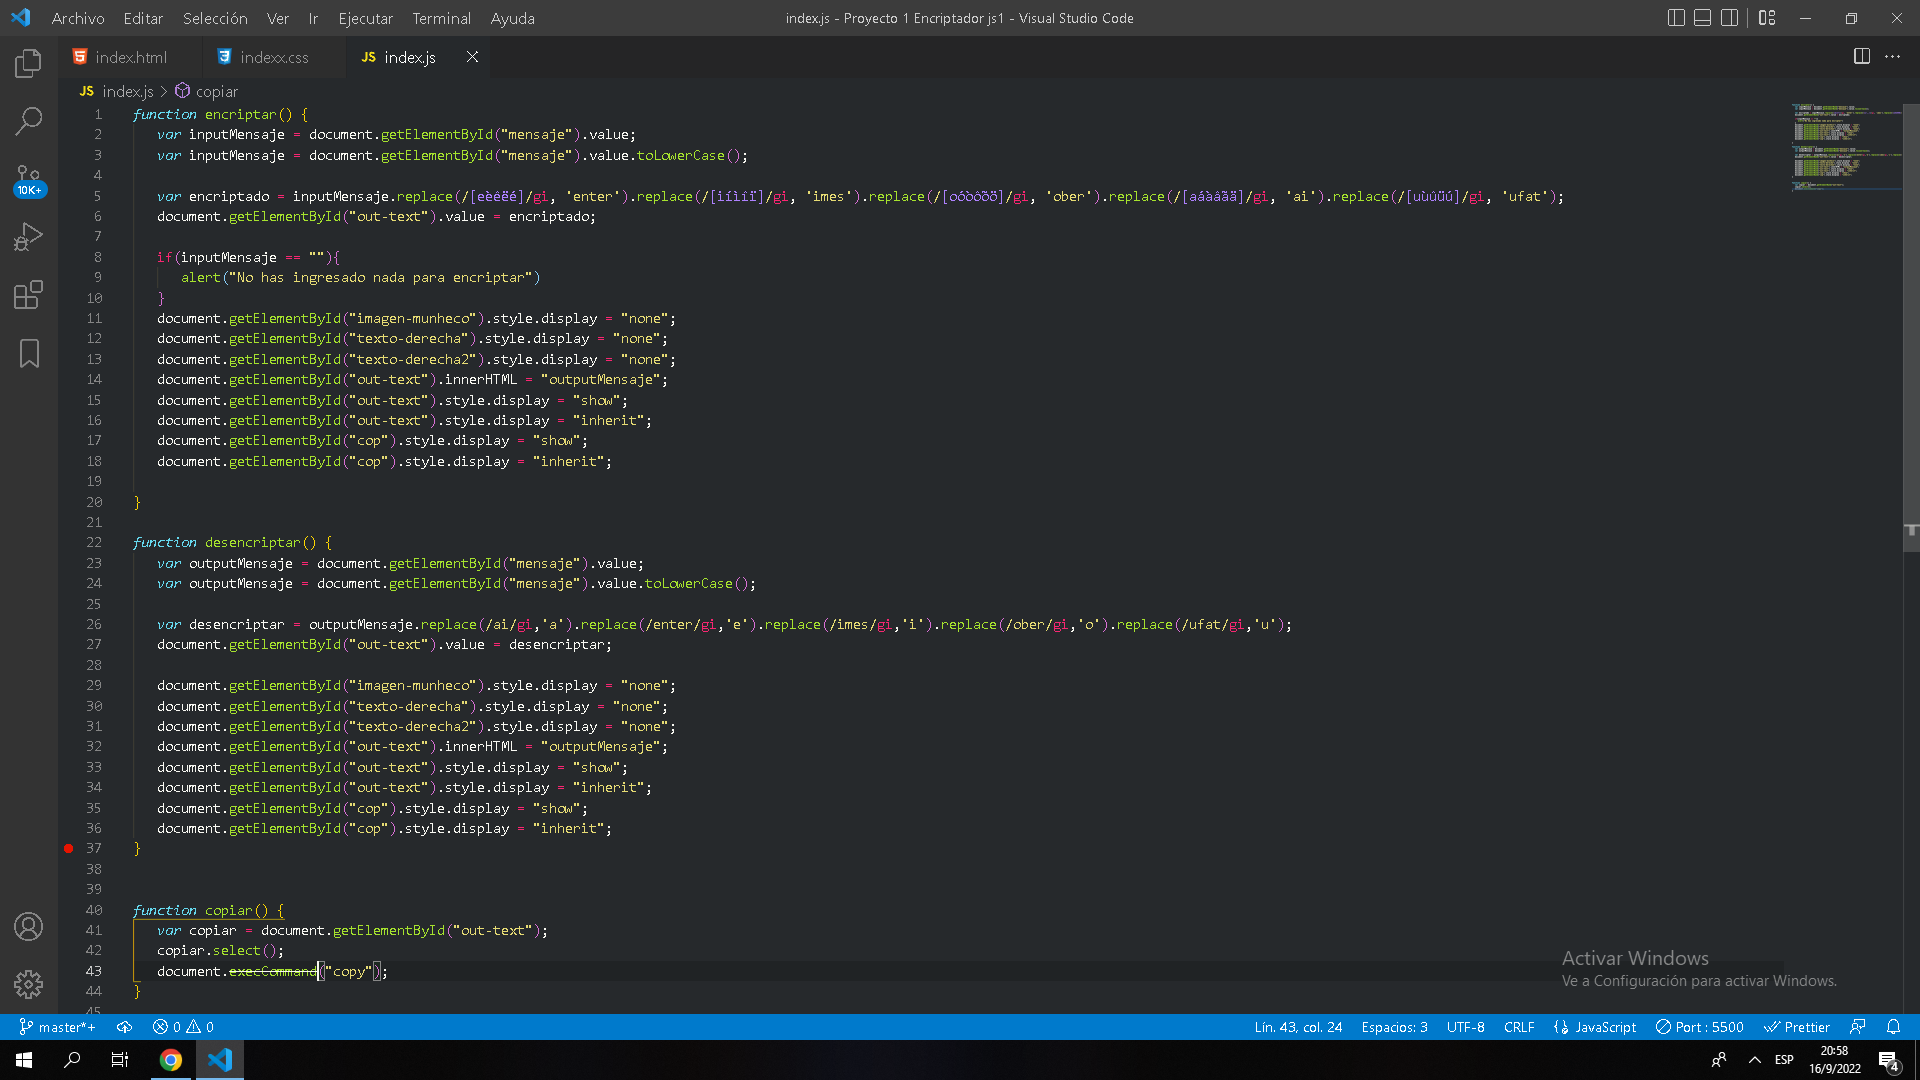Open Google Chrome from the taskbar

pyautogui.click(x=171, y=1060)
